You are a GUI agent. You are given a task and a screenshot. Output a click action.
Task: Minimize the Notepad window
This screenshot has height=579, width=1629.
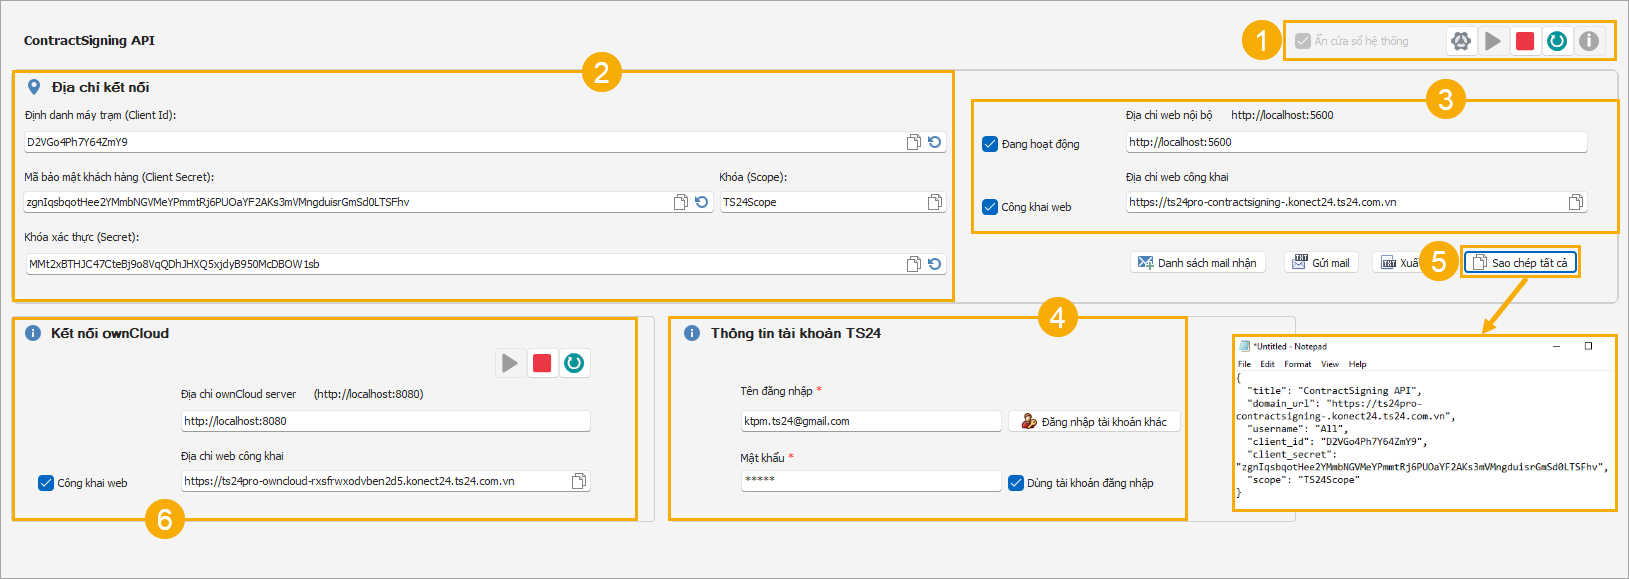[1557, 346]
